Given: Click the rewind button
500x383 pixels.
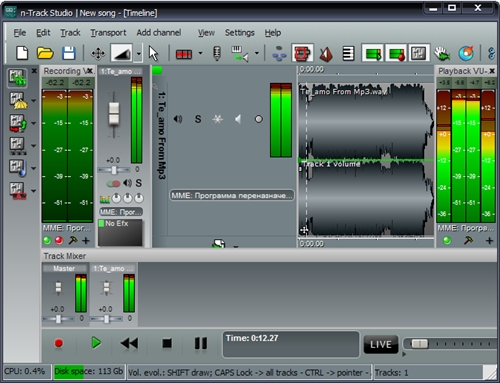Looking at the screenshot, I should coord(129,343).
